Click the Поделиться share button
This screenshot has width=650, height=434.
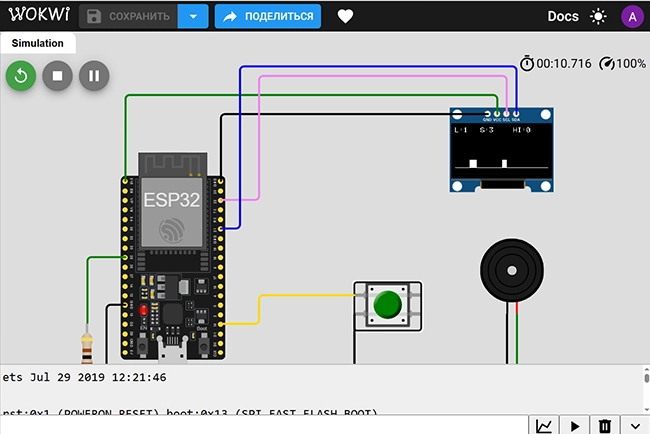click(268, 16)
